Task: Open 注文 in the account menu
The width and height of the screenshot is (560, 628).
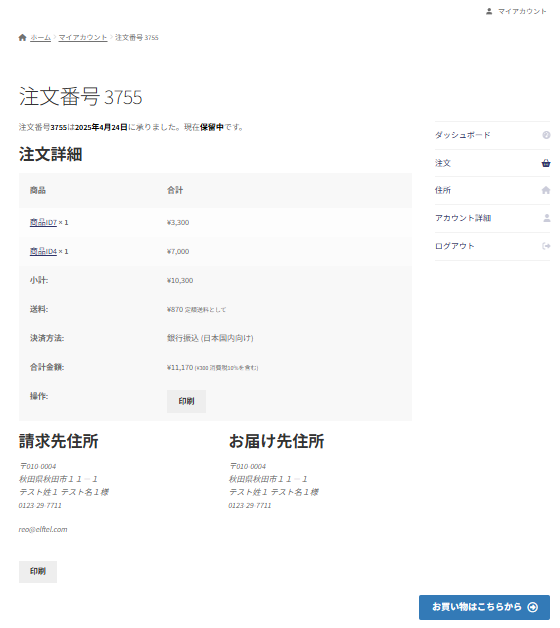Action: (443, 163)
